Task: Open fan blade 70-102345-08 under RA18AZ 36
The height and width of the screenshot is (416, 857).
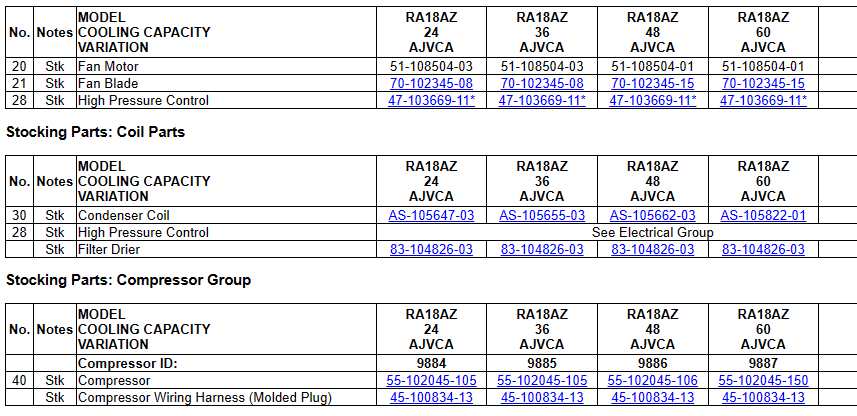Action: coord(542,84)
